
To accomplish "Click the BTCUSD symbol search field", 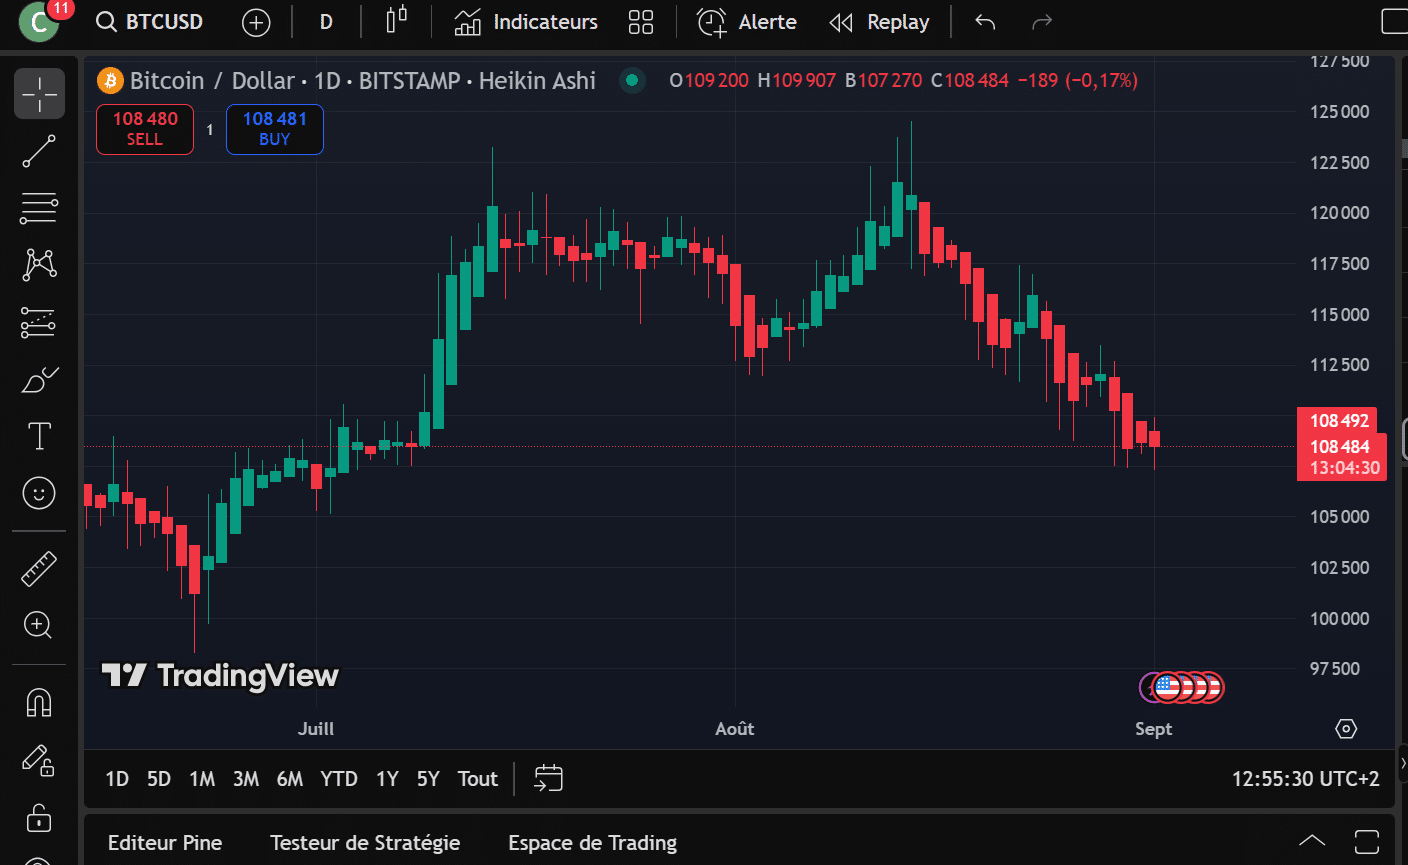I will [x=150, y=22].
